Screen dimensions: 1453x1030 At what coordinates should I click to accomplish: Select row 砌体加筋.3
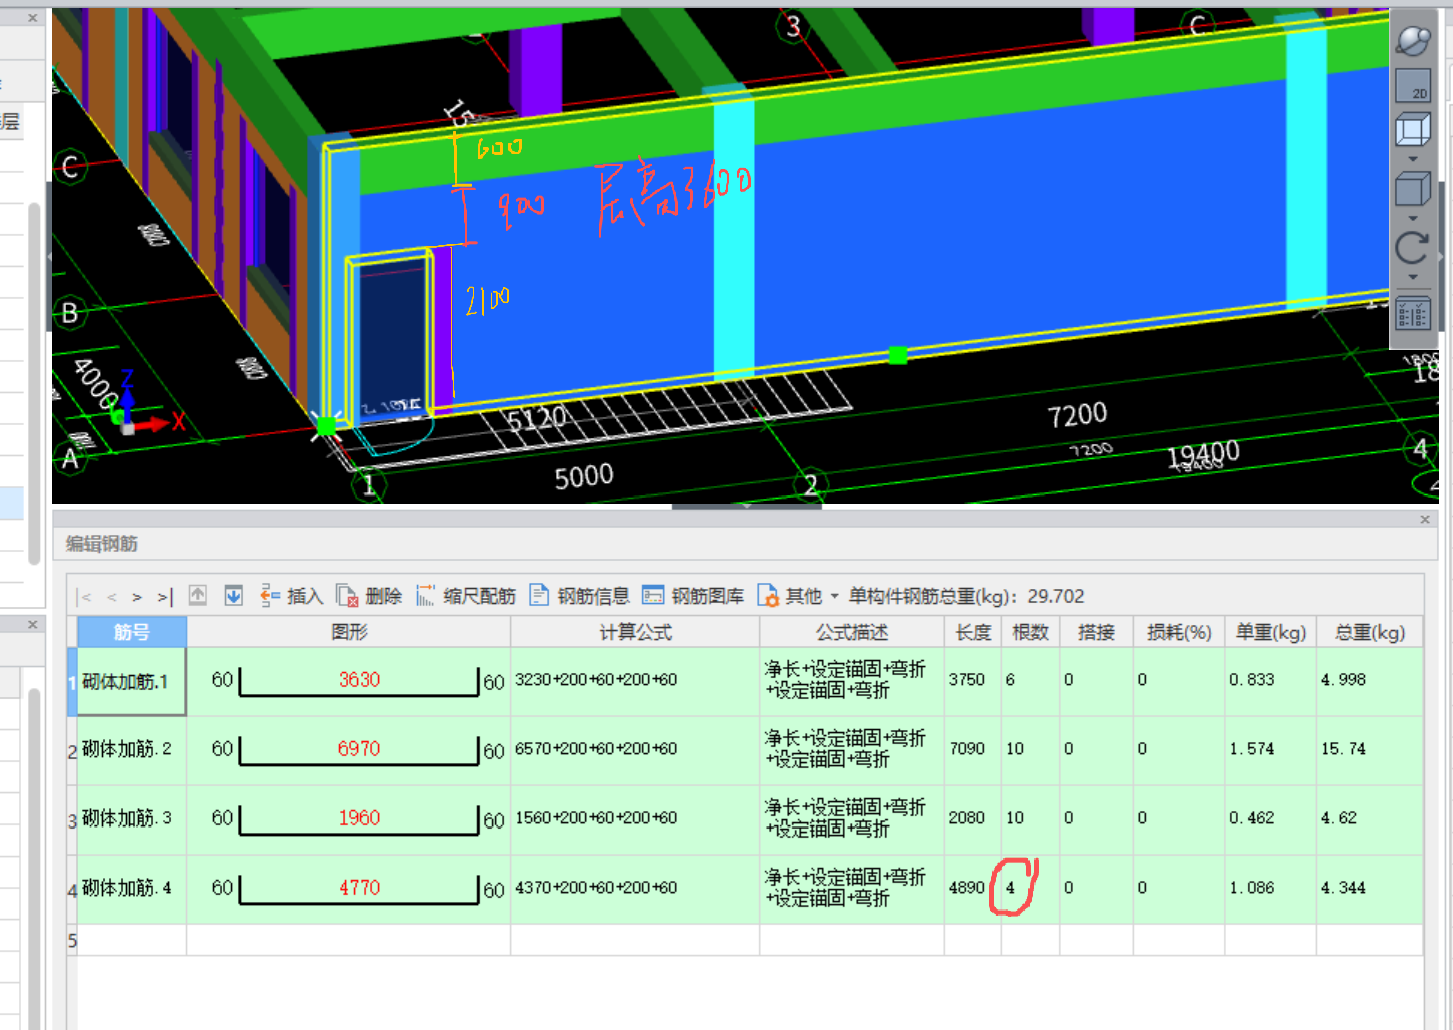point(131,818)
